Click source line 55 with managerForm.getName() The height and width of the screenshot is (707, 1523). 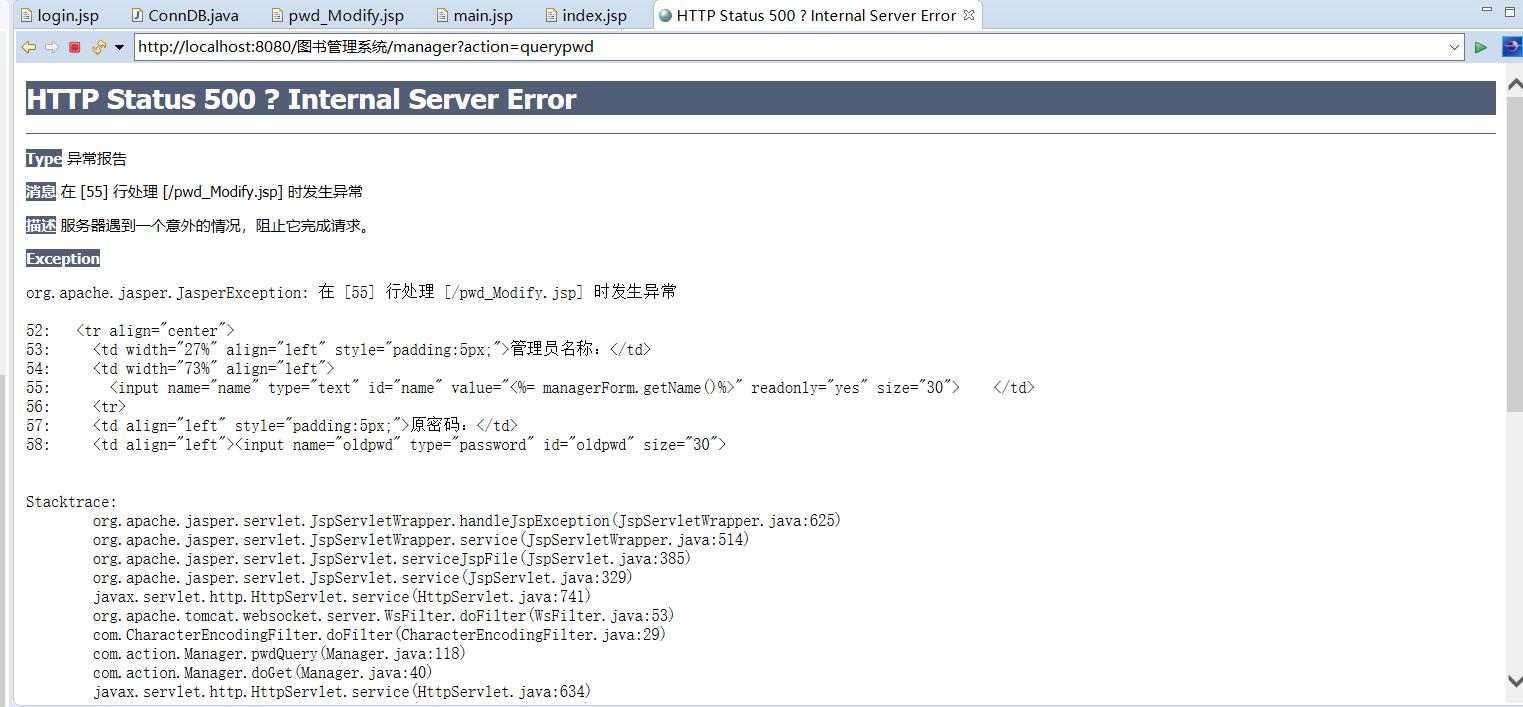(x=530, y=387)
